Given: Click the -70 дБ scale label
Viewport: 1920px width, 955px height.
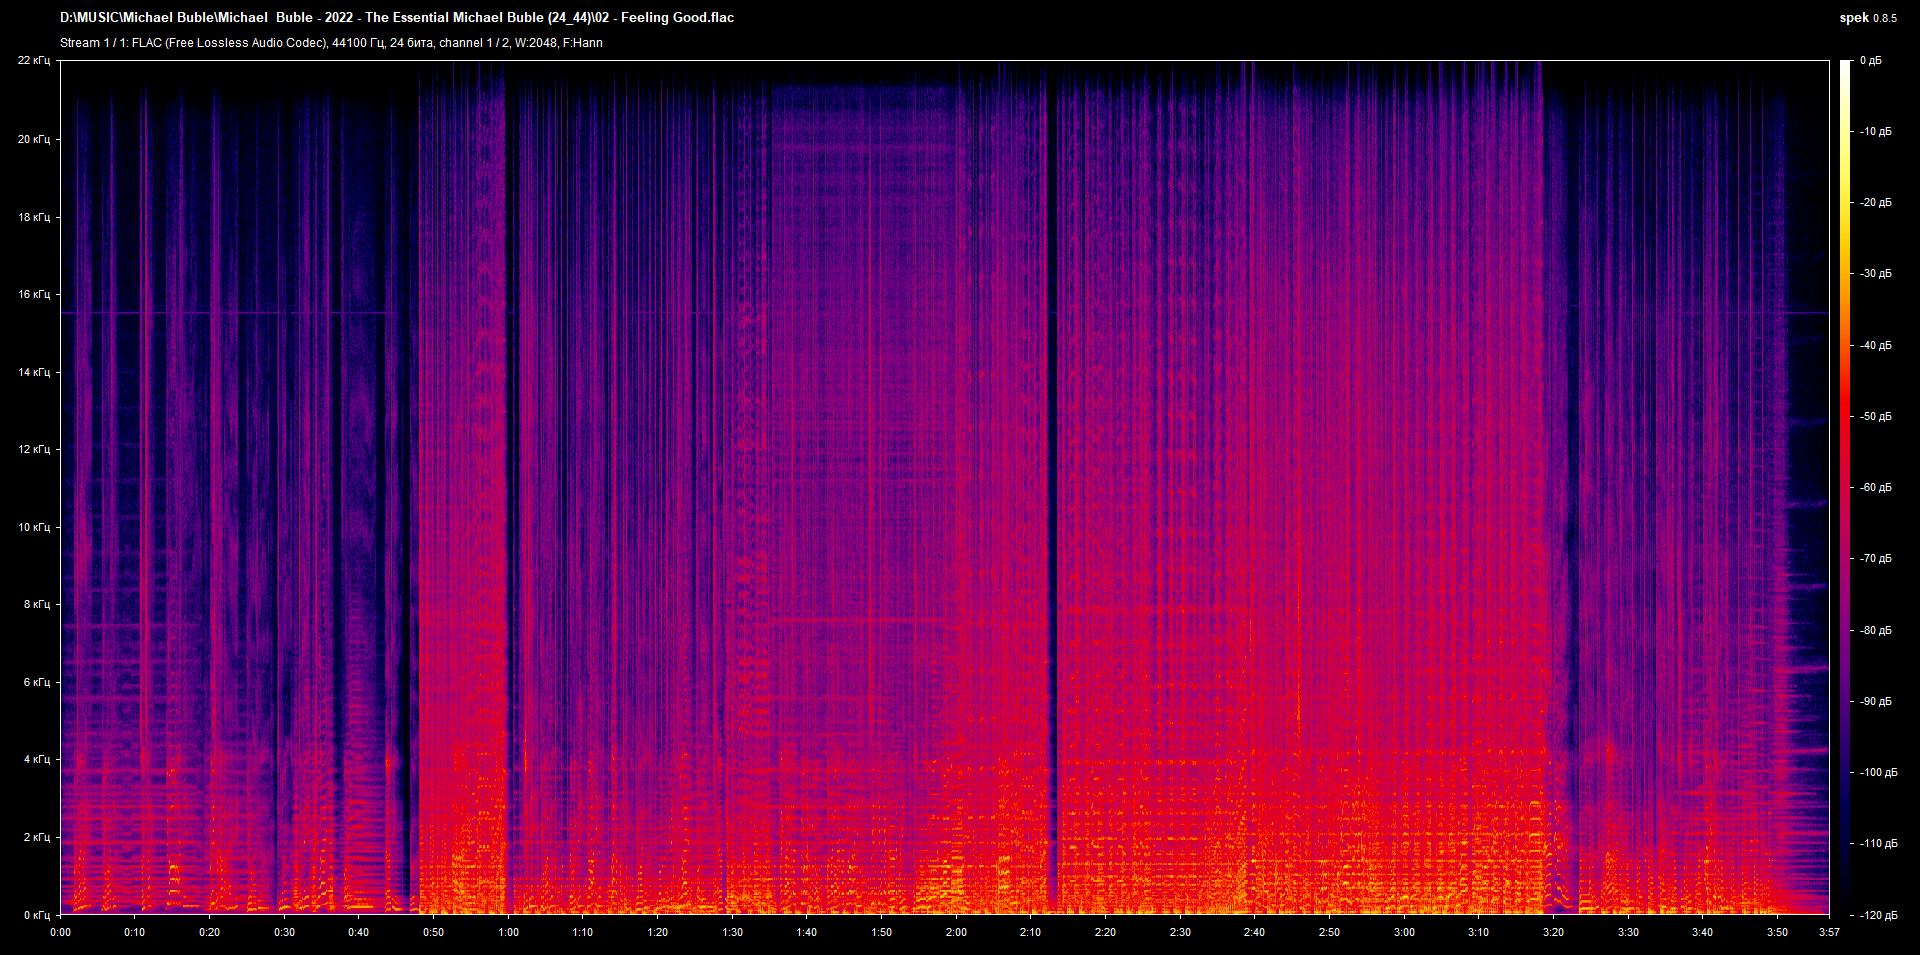Looking at the screenshot, I should (1875, 558).
